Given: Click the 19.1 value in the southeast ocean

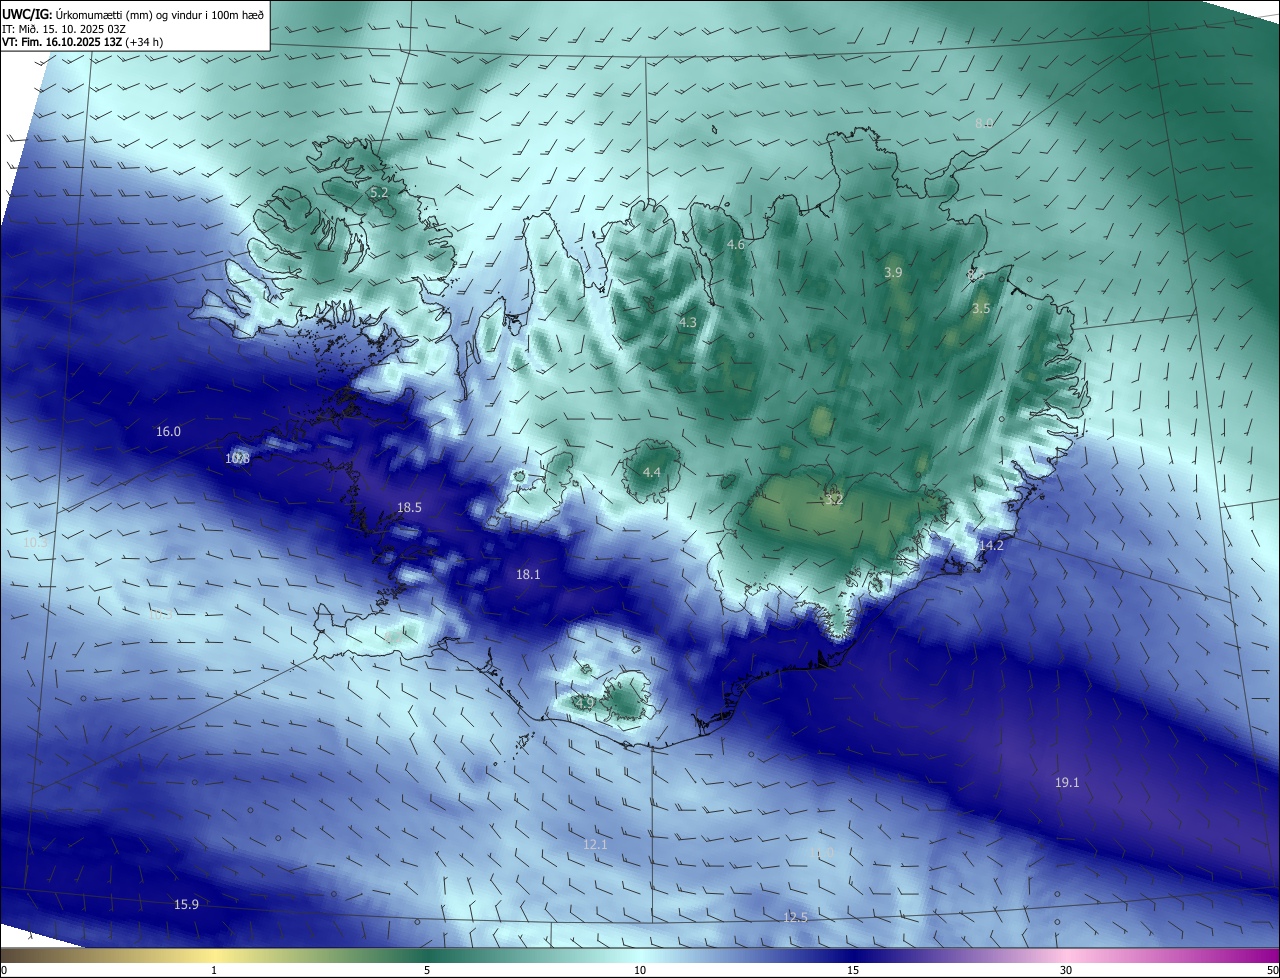Looking at the screenshot, I should (1067, 783).
